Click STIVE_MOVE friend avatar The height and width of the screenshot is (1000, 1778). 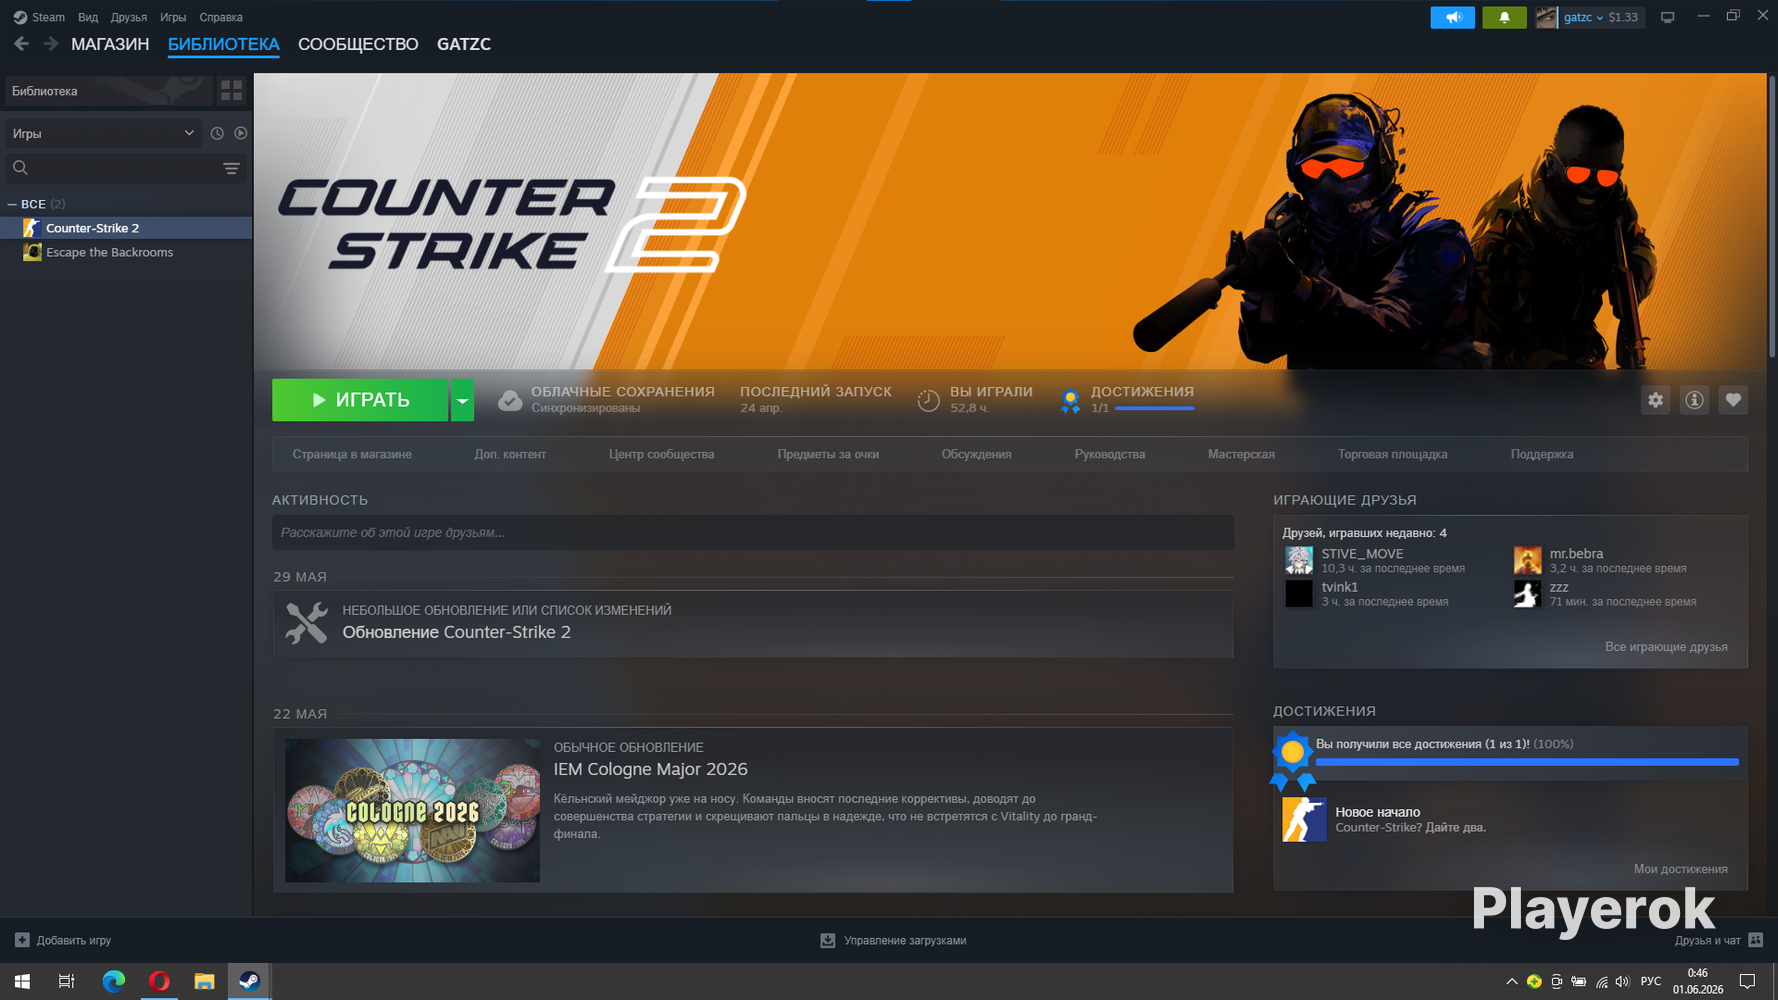[x=1299, y=560]
